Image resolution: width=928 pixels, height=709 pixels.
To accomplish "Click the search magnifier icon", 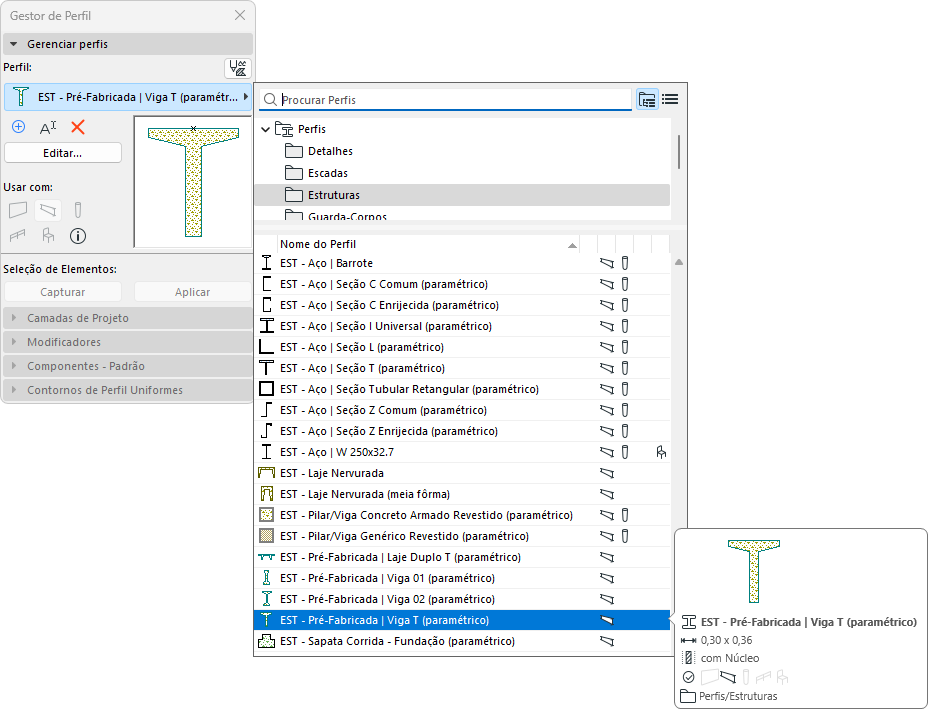I will coord(270,99).
